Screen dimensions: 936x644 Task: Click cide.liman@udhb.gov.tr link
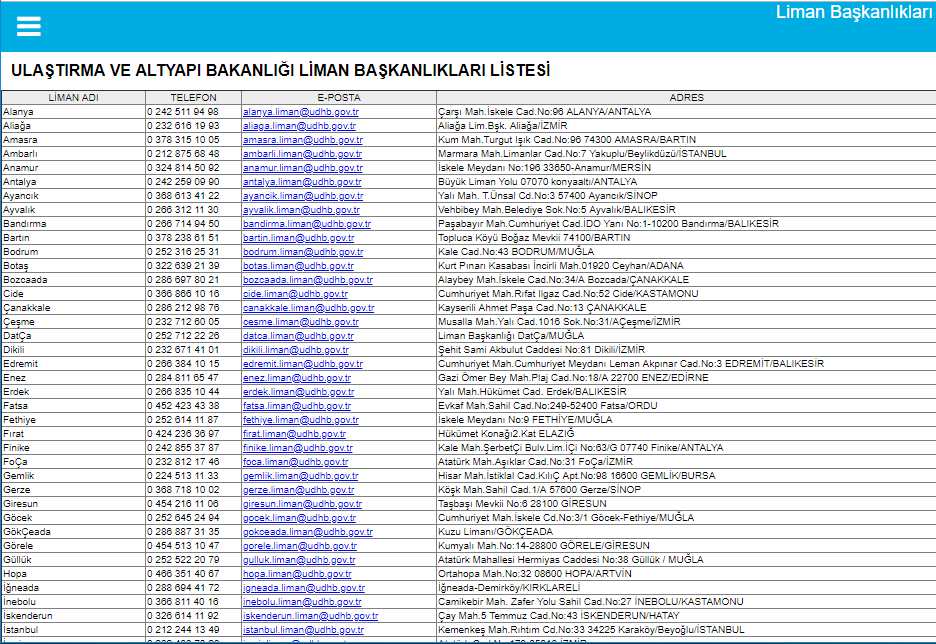click(x=295, y=294)
